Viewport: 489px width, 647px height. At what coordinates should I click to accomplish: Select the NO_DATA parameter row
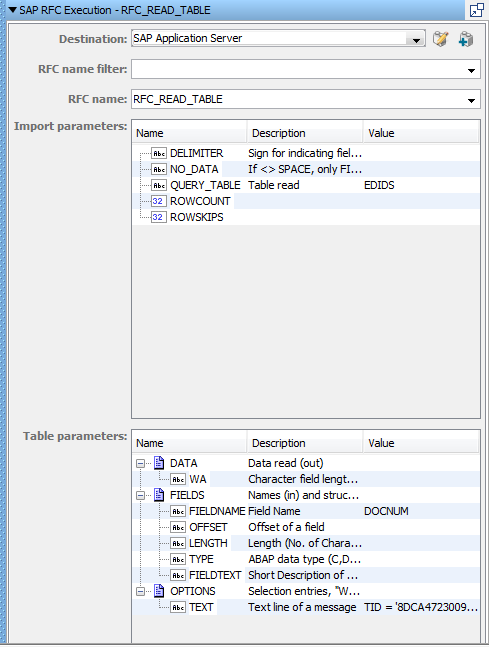[306, 169]
